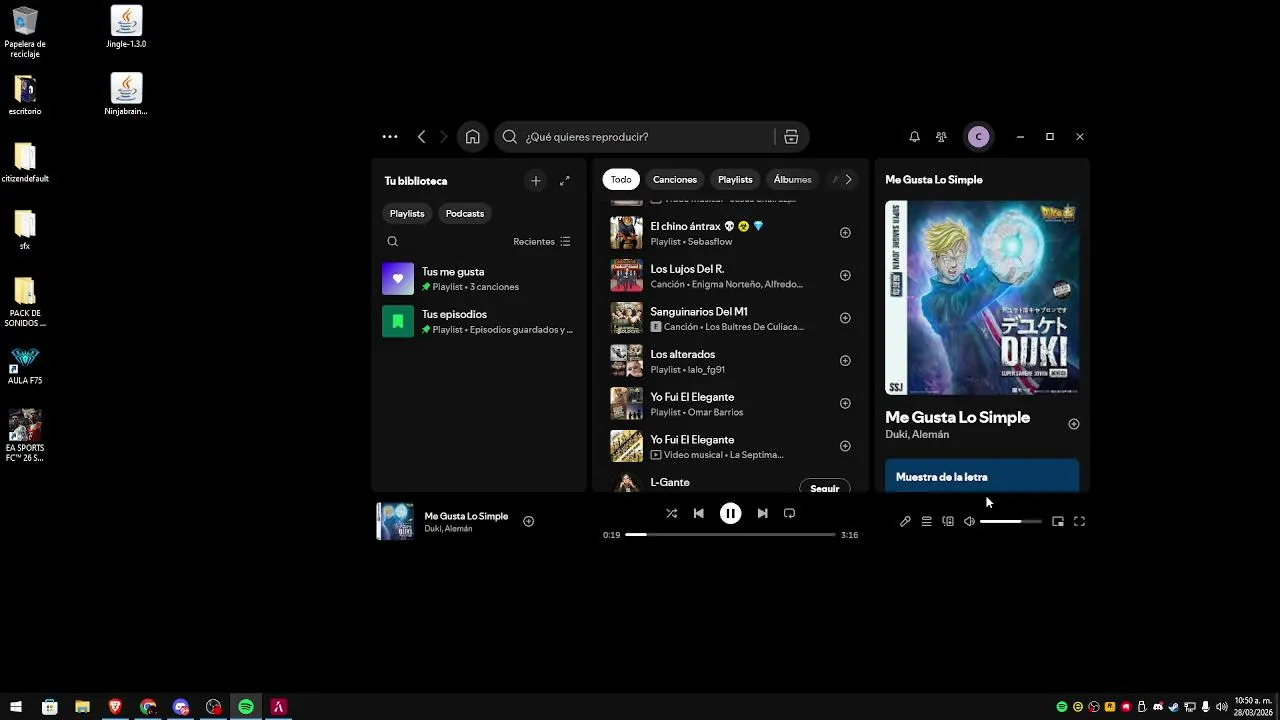1280x720 pixels.
Task: Toggle repeat mode
Action: point(789,513)
